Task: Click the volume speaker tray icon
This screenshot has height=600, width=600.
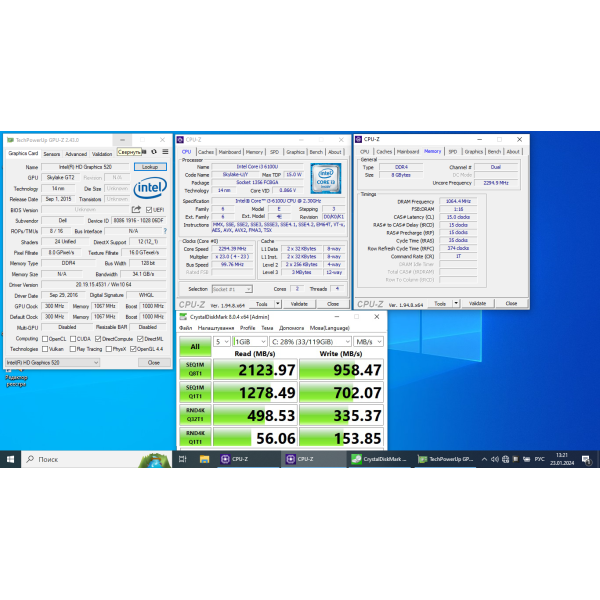Action: pyautogui.click(x=495, y=459)
